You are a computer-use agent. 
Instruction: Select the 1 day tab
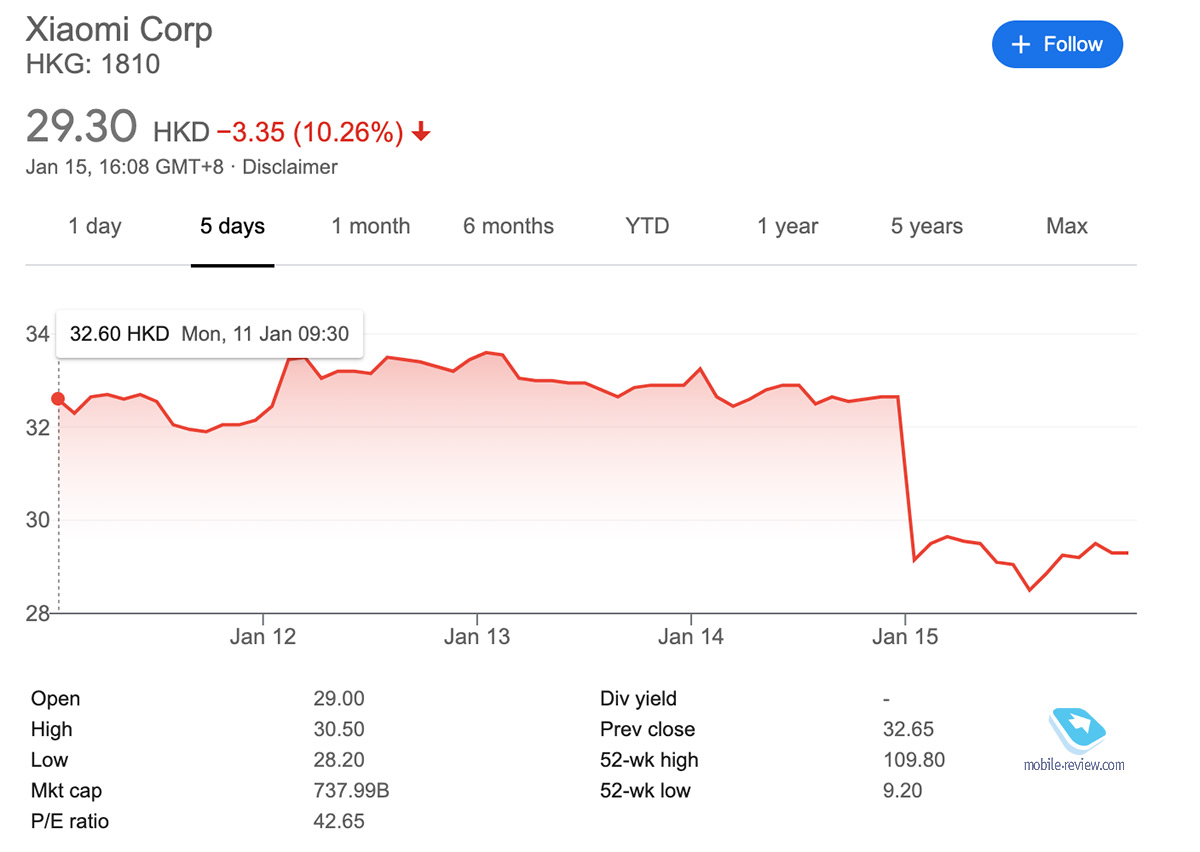95,226
